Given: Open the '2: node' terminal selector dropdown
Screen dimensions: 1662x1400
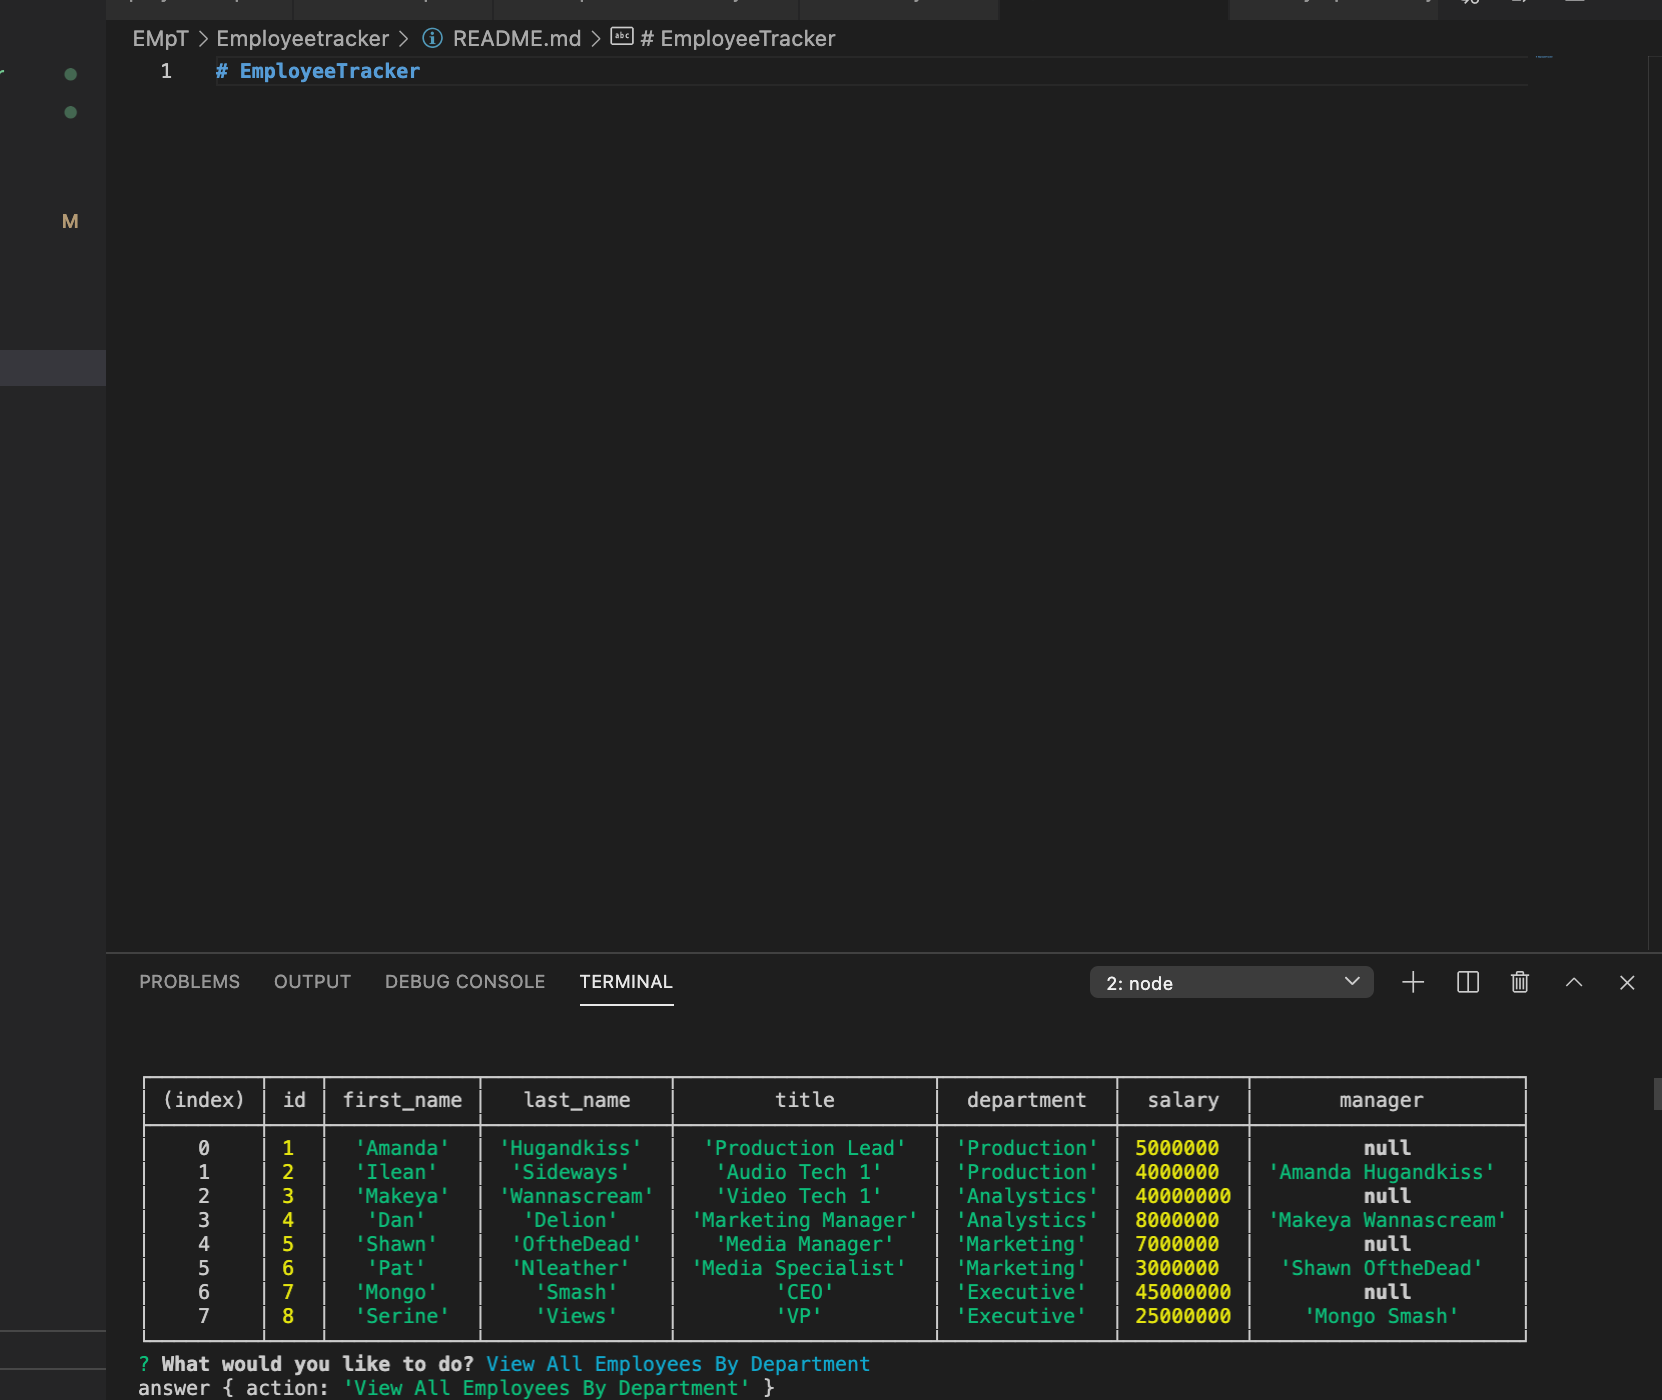Looking at the screenshot, I should (x=1231, y=982).
